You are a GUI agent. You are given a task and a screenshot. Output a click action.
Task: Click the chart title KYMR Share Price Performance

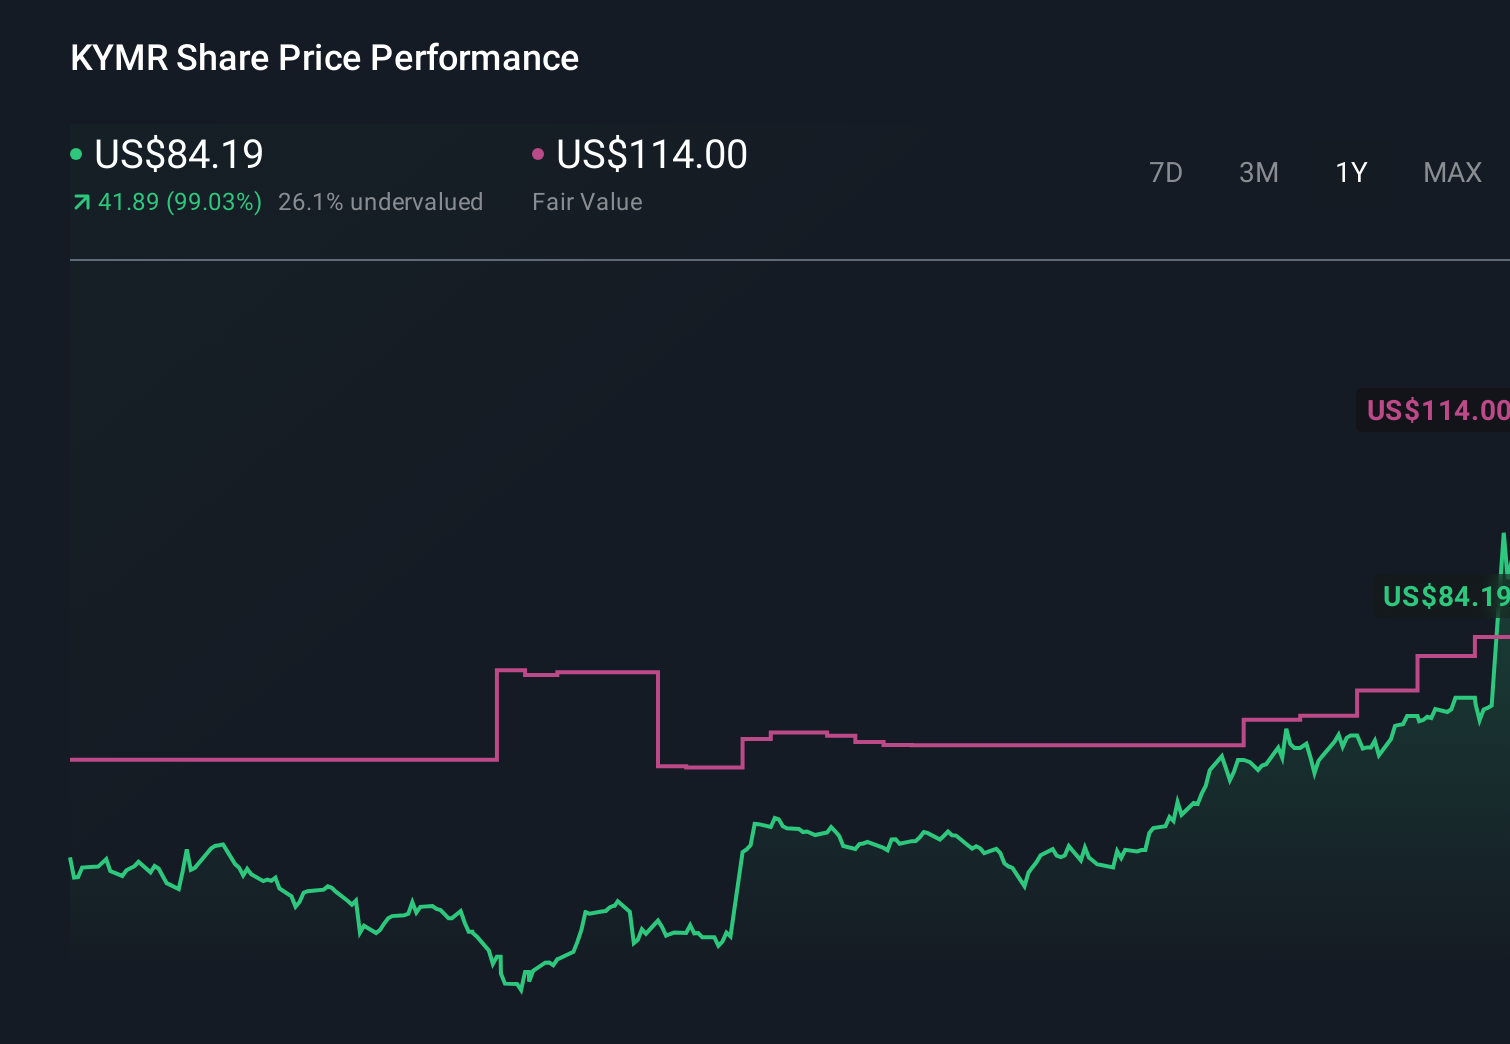(323, 58)
